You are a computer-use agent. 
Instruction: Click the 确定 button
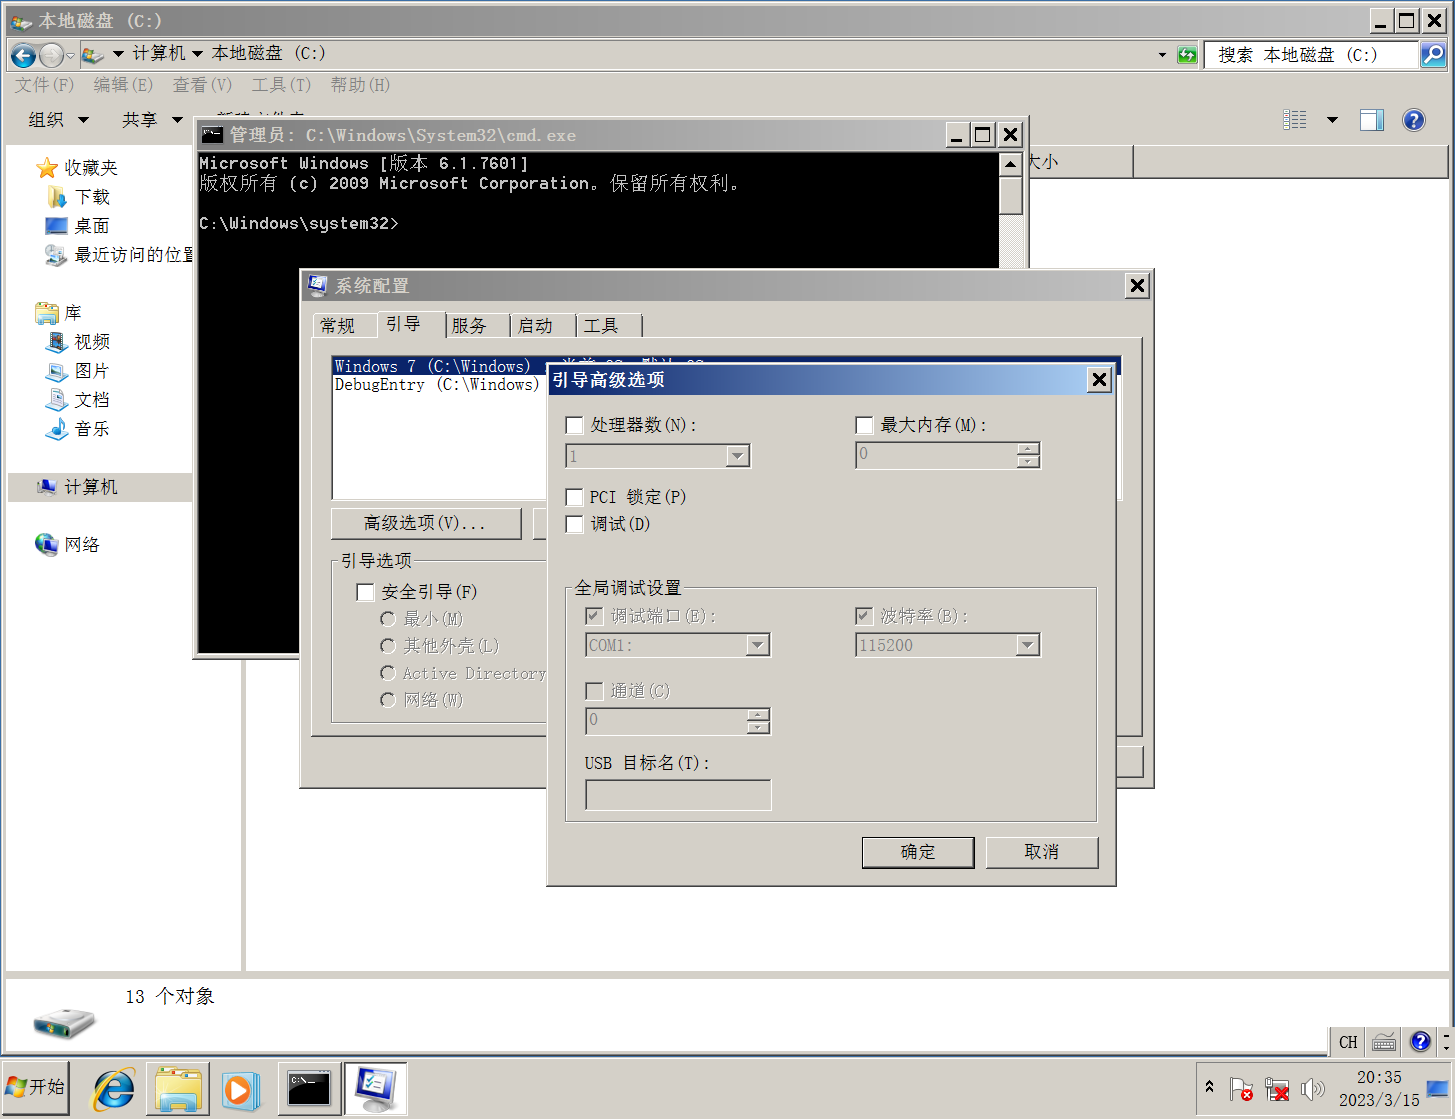pos(917,852)
